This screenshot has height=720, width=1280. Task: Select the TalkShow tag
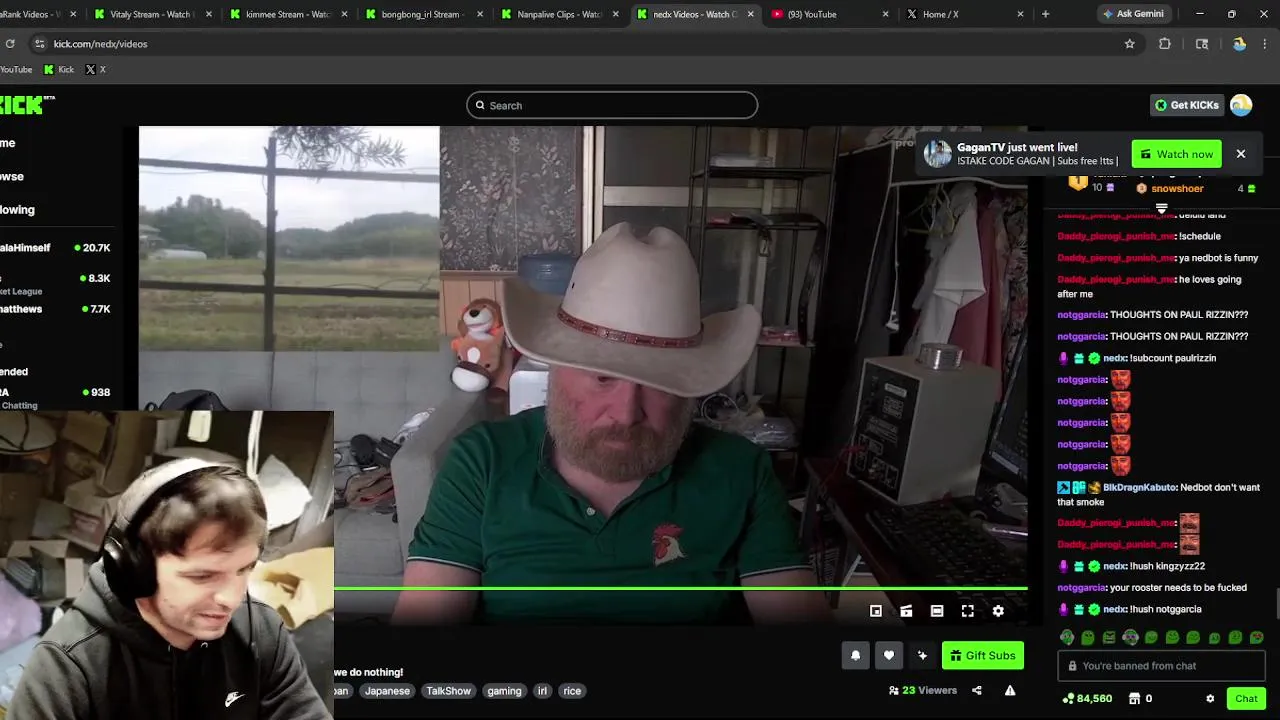pyautogui.click(x=448, y=691)
